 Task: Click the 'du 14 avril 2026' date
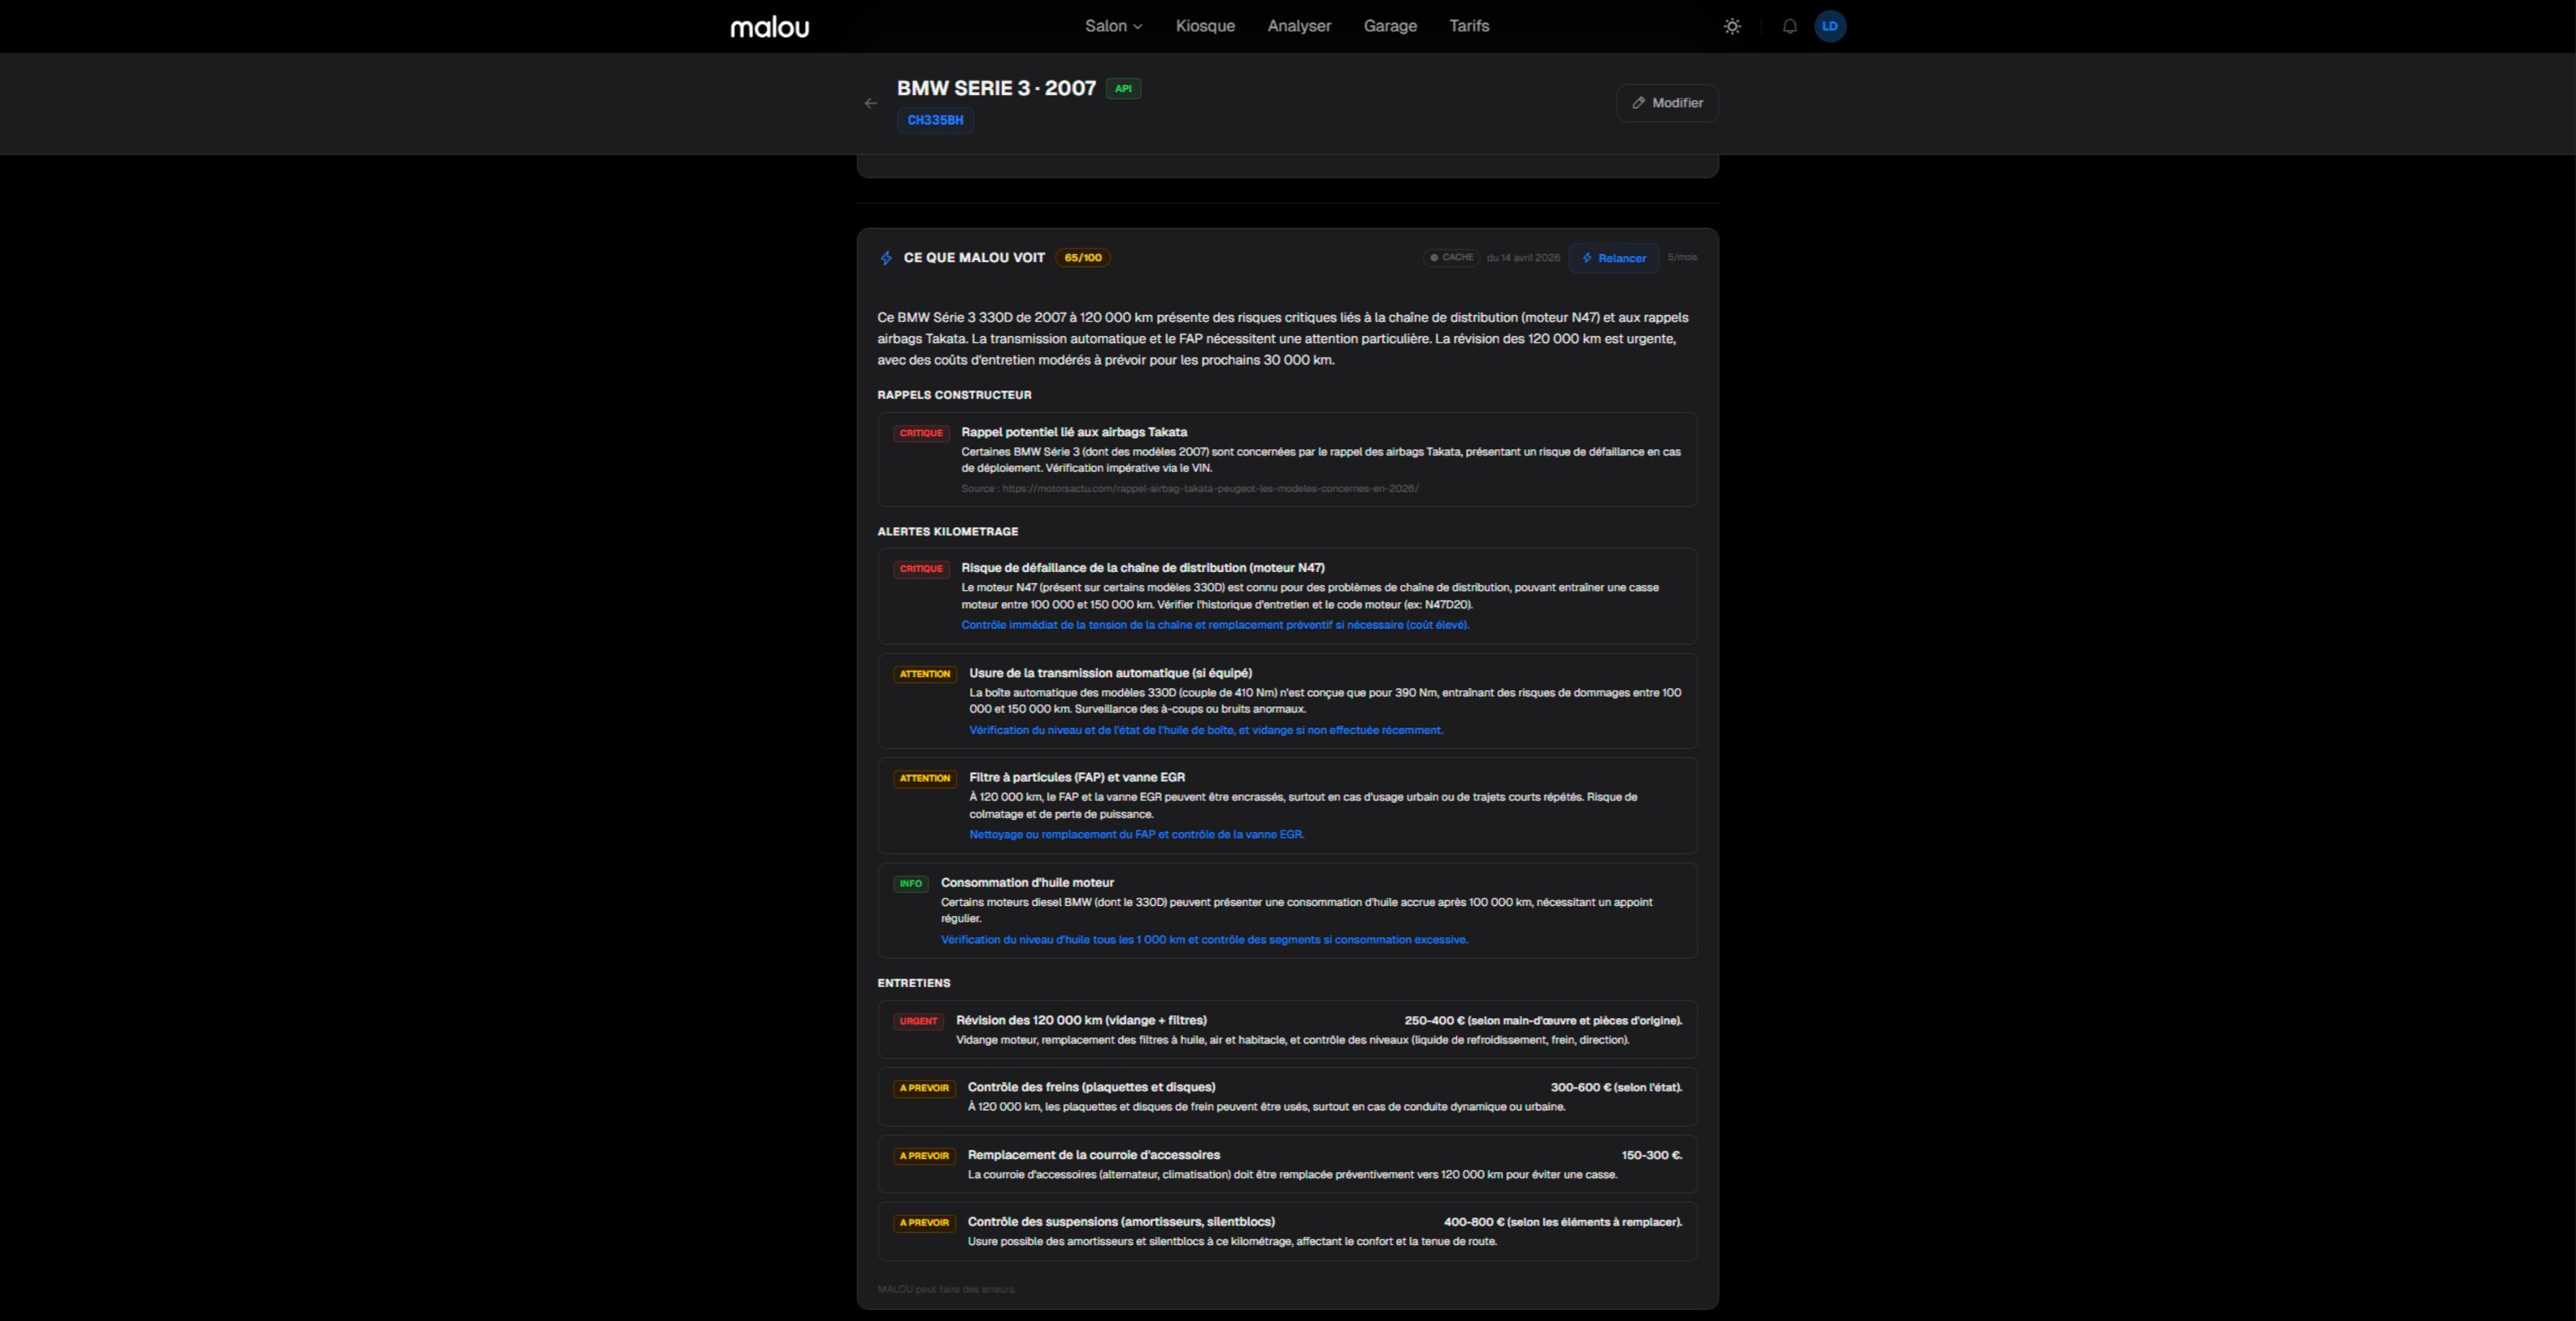coord(1523,258)
